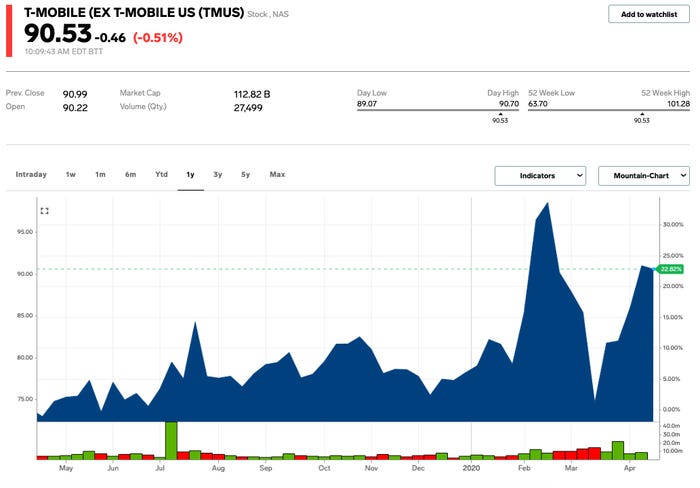
Task: Select the 1y time range tab
Action: pos(190,175)
